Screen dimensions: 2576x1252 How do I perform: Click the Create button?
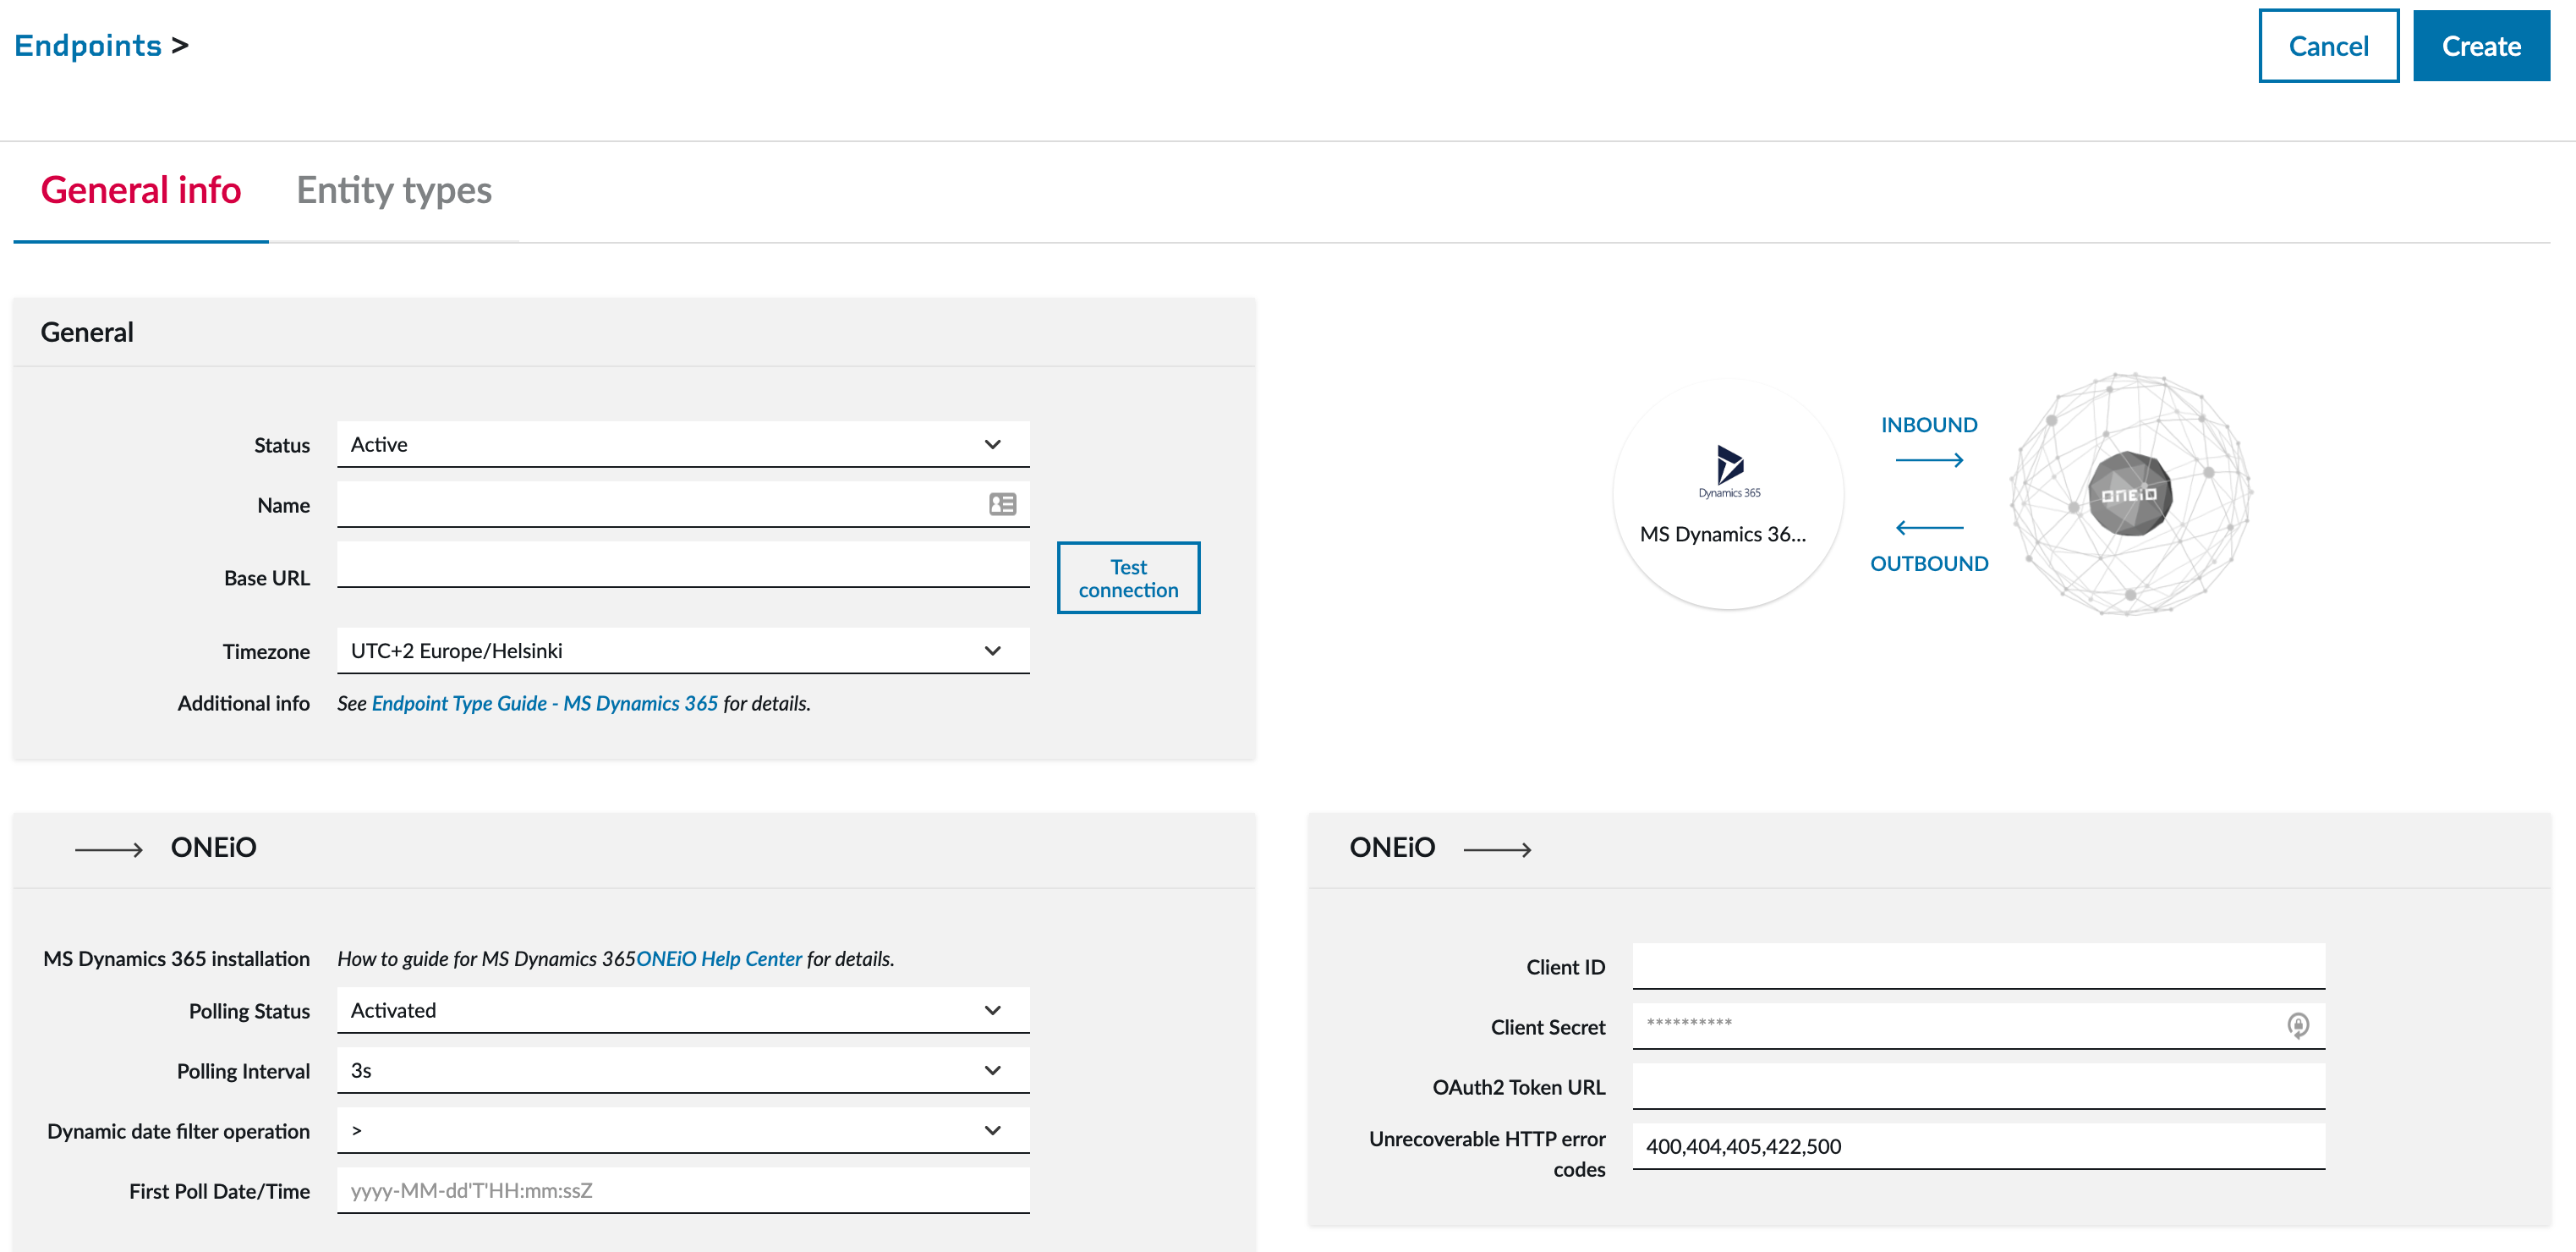click(x=2481, y=46)
